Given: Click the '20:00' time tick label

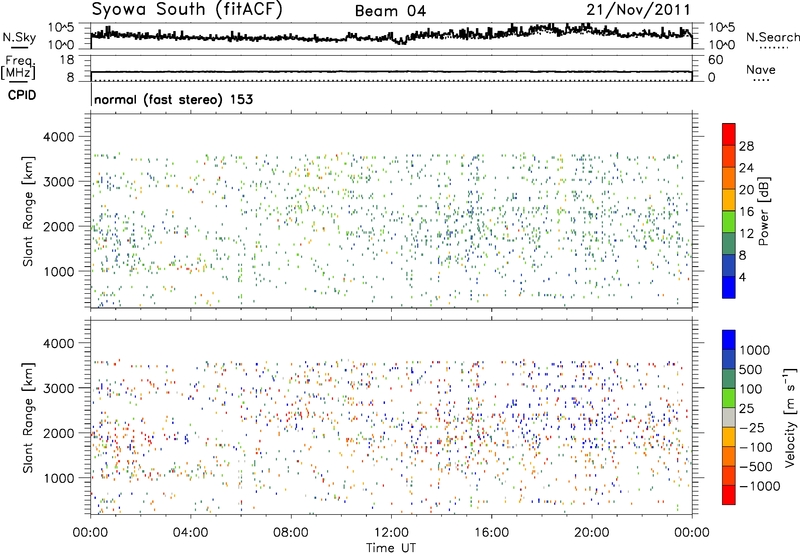Looking at the screenshot, I should tap(592, 533).
